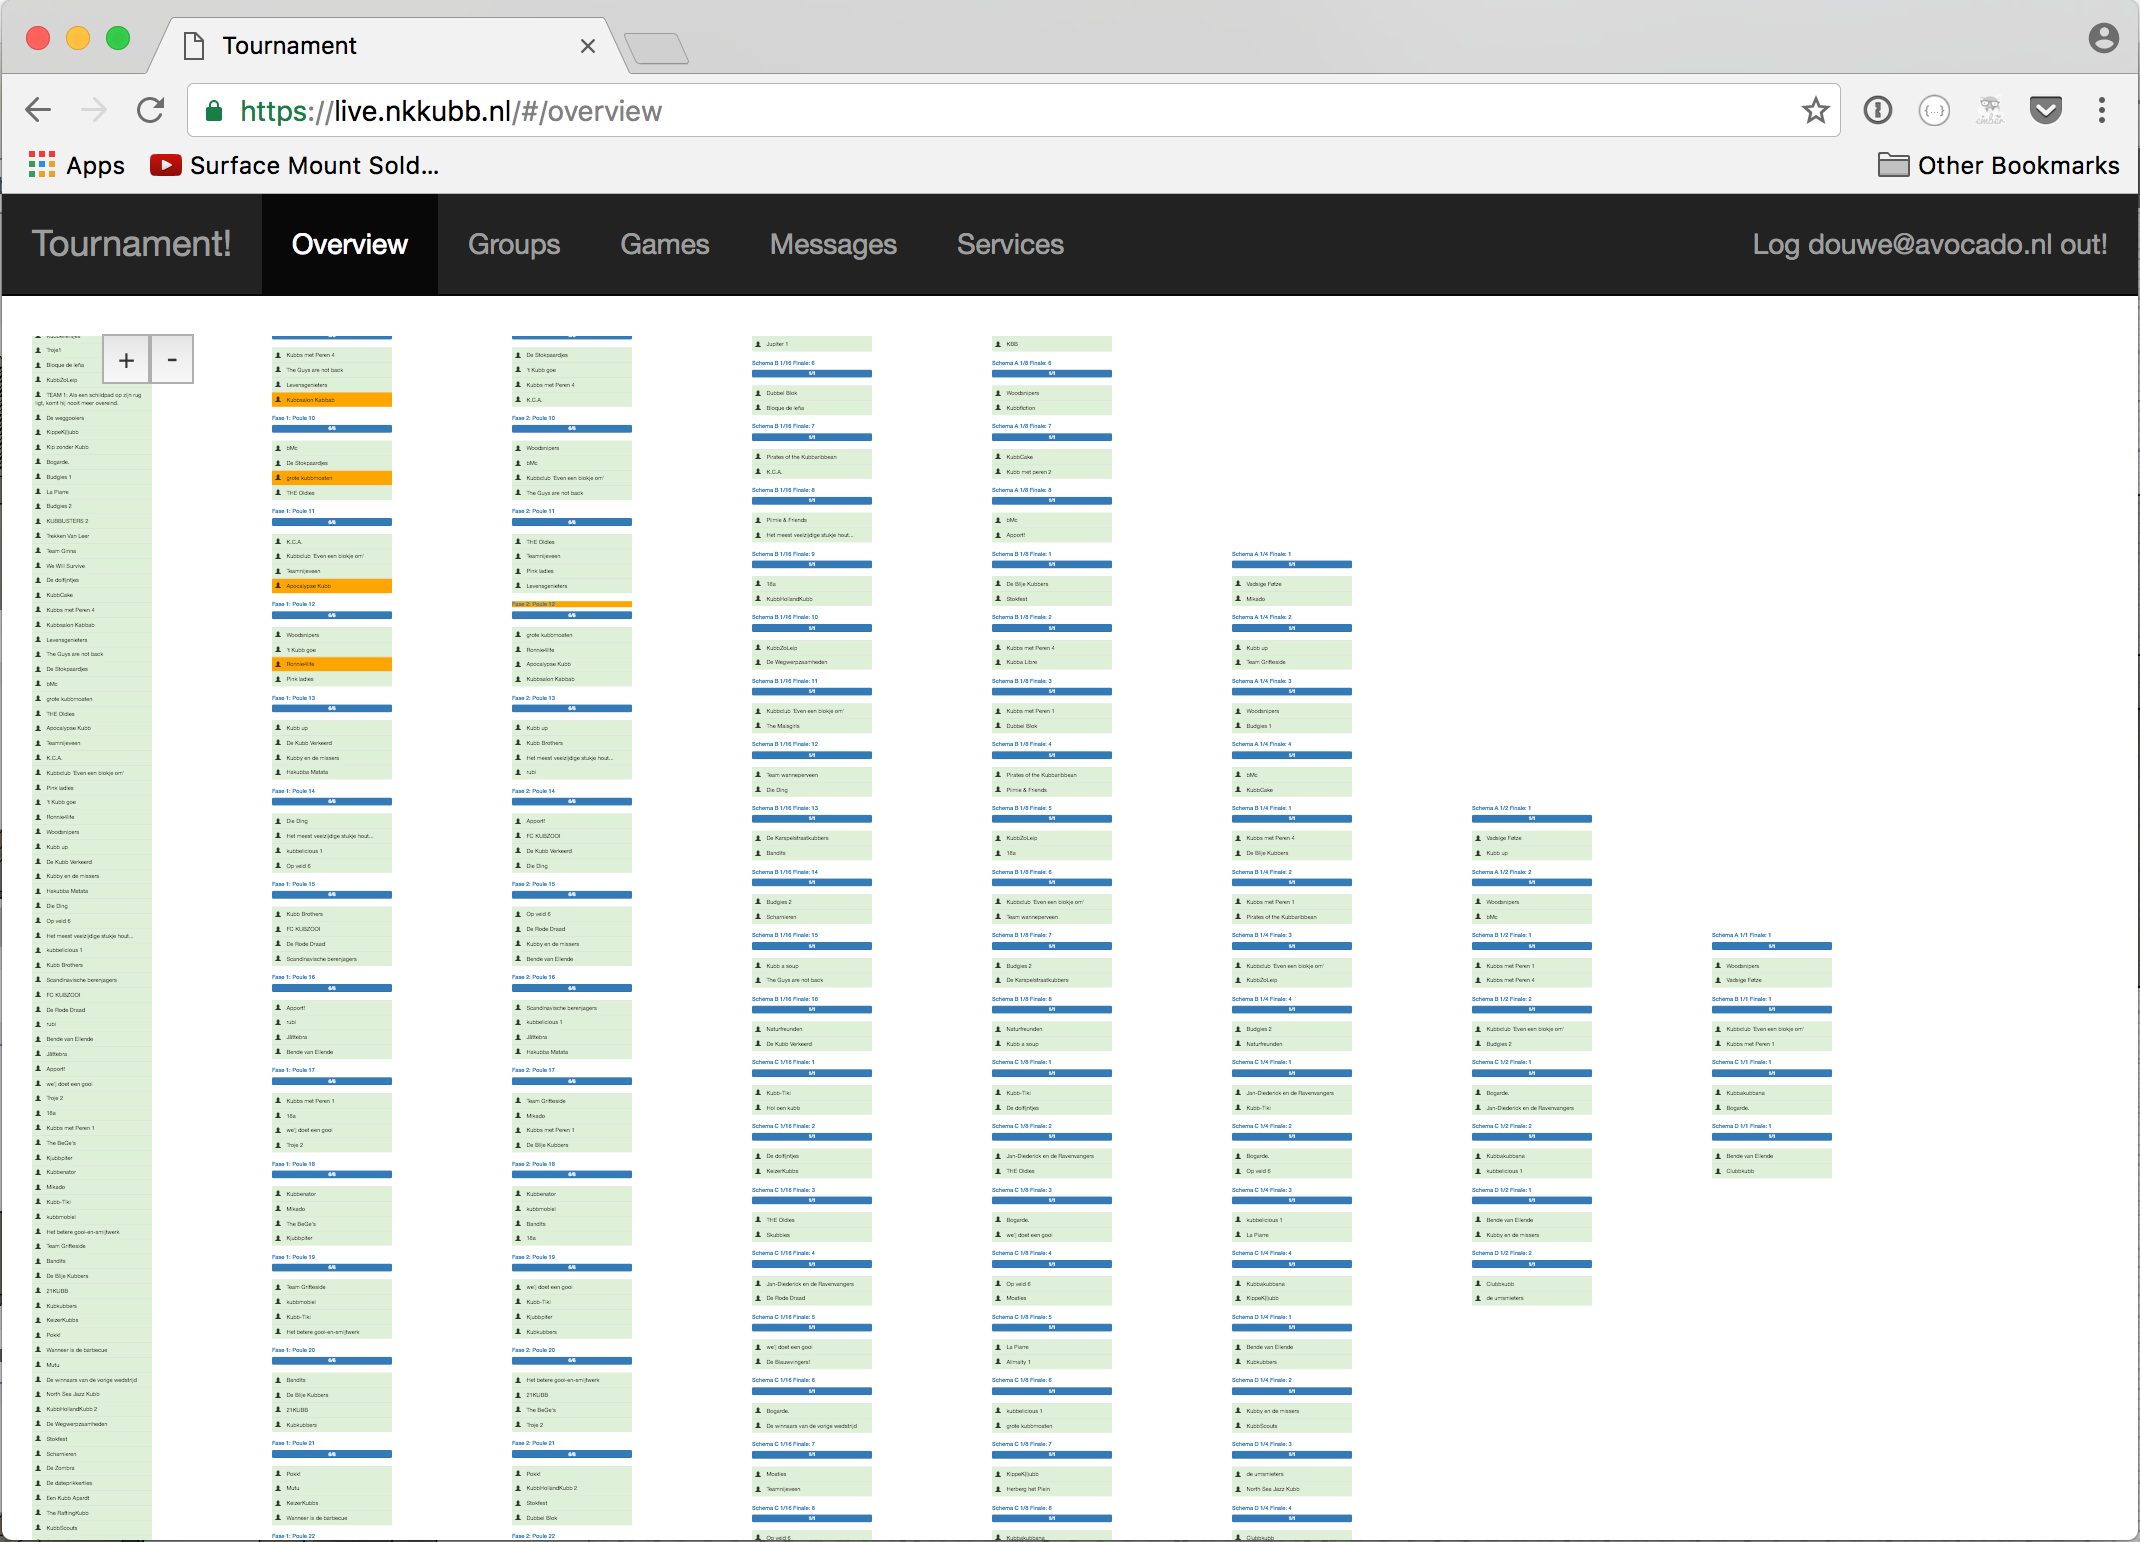The height and width of the screenshot is (1542, 2140).
Task: Open Schema B 1/16 Finale: 6
Action: [783, 363]
